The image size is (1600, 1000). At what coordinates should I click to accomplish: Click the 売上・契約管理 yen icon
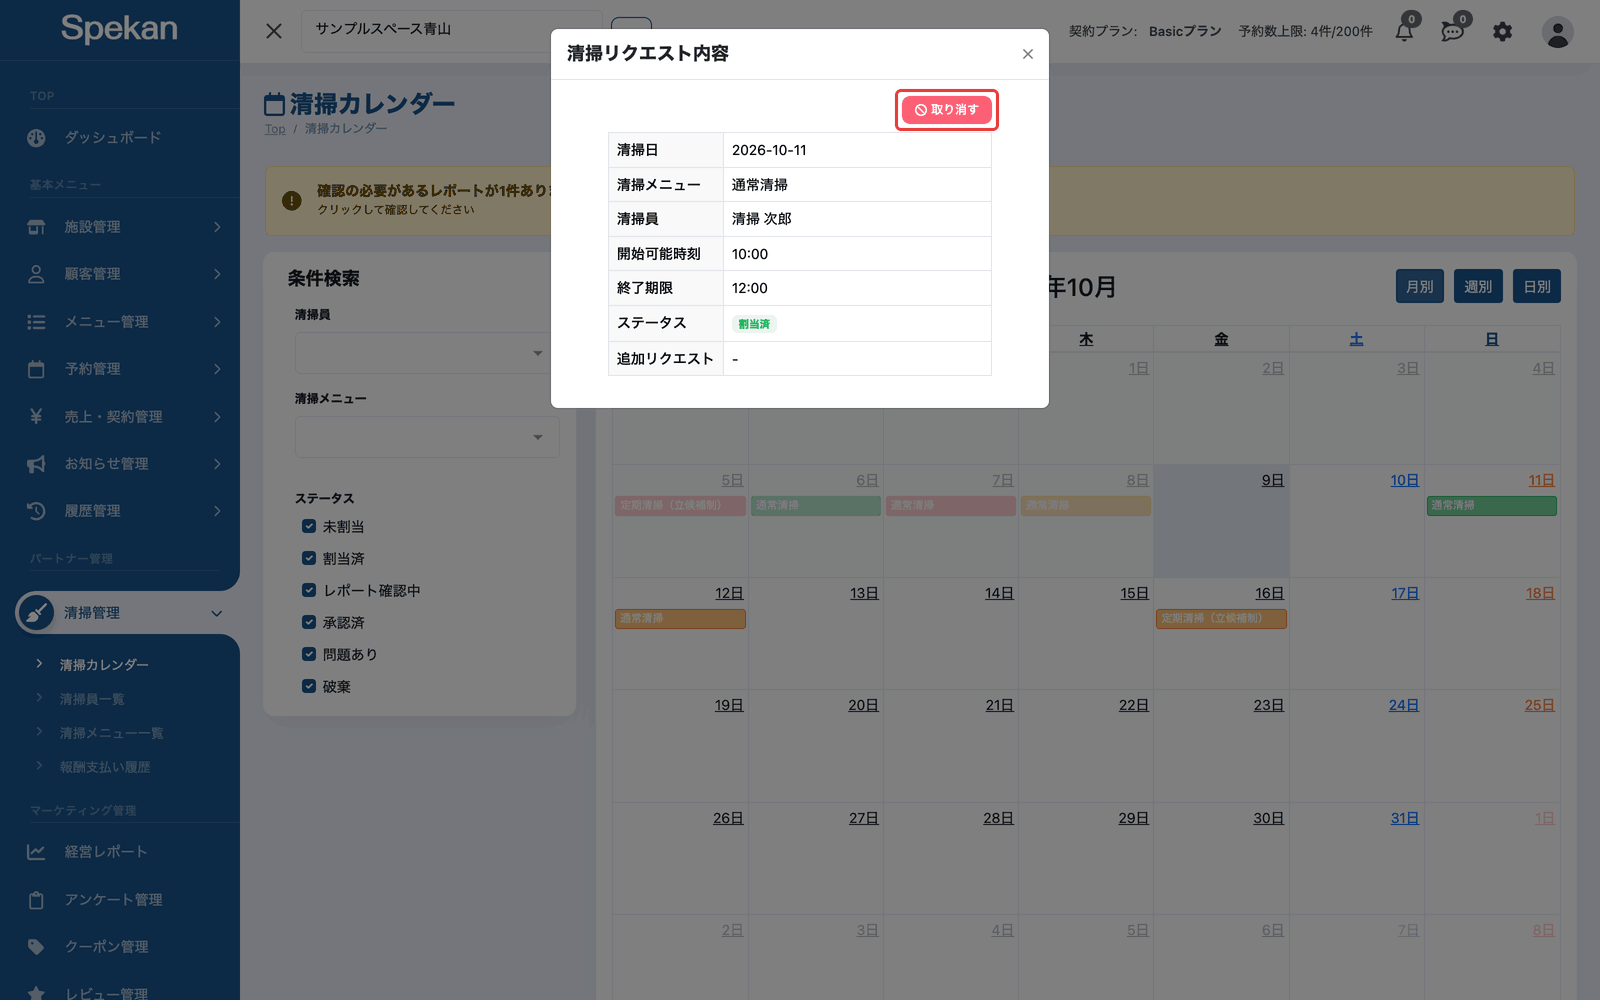pos(37,416)
